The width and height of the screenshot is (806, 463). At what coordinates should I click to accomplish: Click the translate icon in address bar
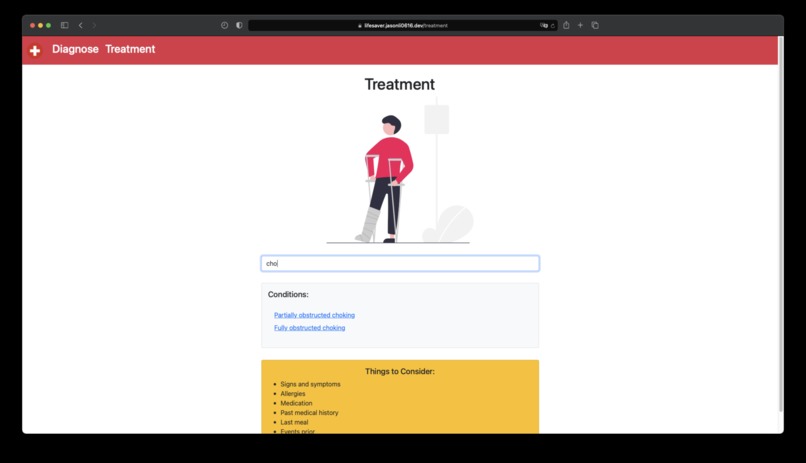point(543,25)
